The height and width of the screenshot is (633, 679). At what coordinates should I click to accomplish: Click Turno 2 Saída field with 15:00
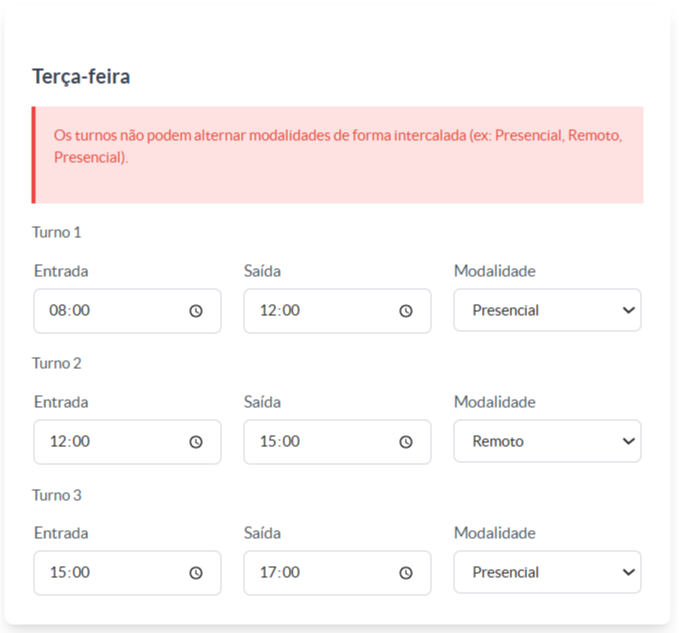(337, 442)
